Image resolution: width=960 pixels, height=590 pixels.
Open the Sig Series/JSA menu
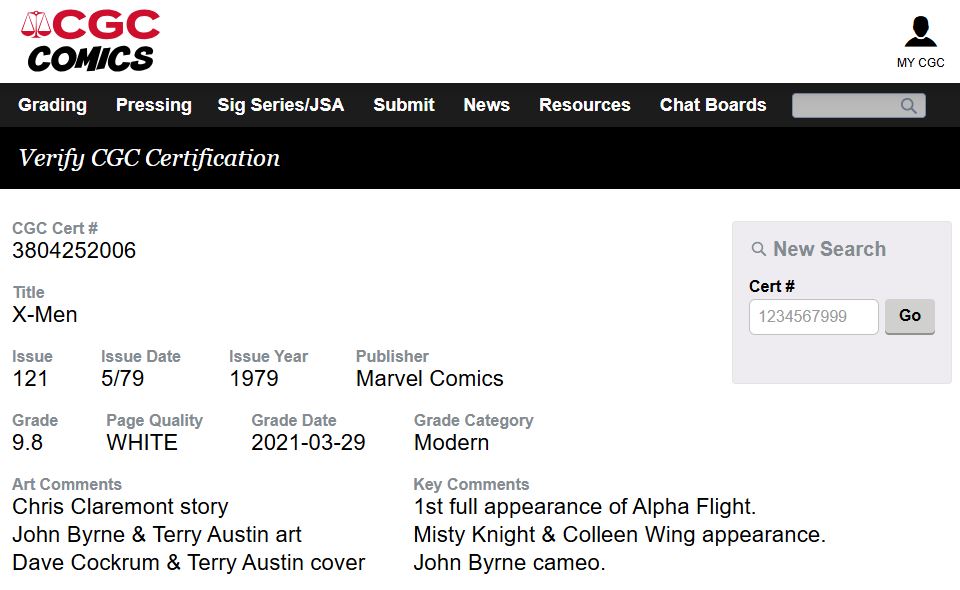pos(280,105)
